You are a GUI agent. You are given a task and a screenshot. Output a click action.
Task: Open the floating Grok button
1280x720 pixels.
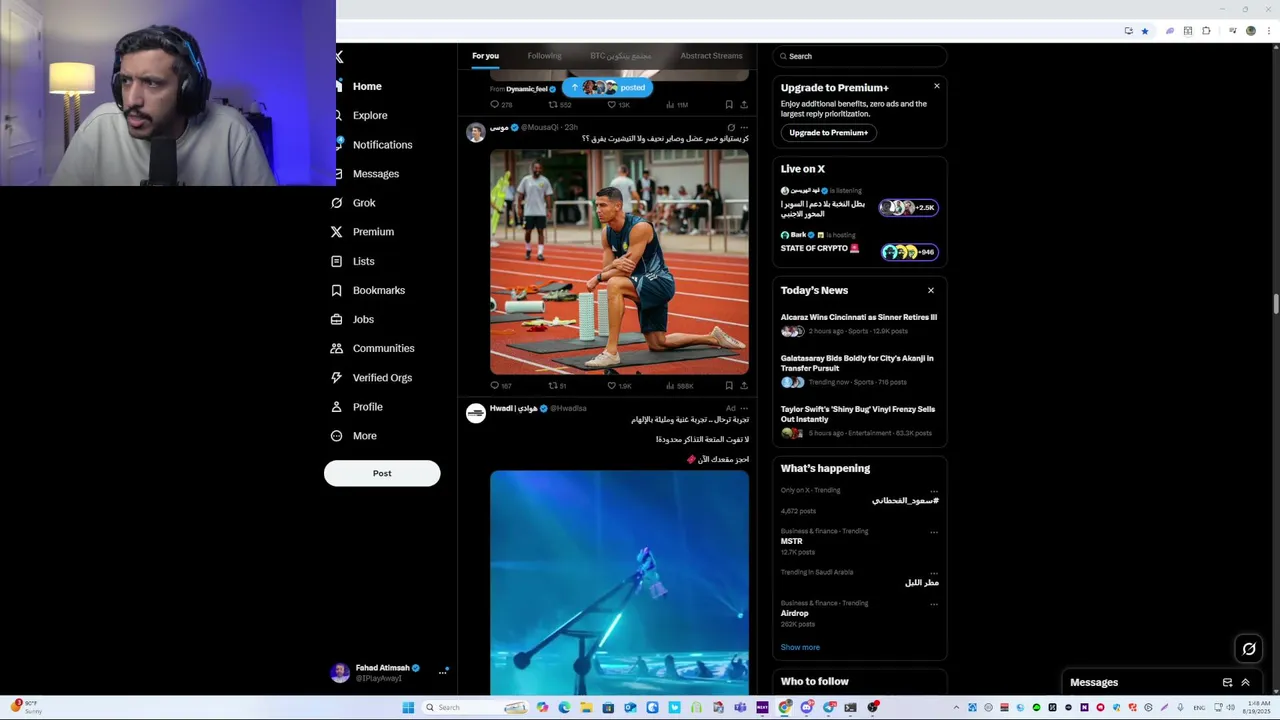[1249, 649]
